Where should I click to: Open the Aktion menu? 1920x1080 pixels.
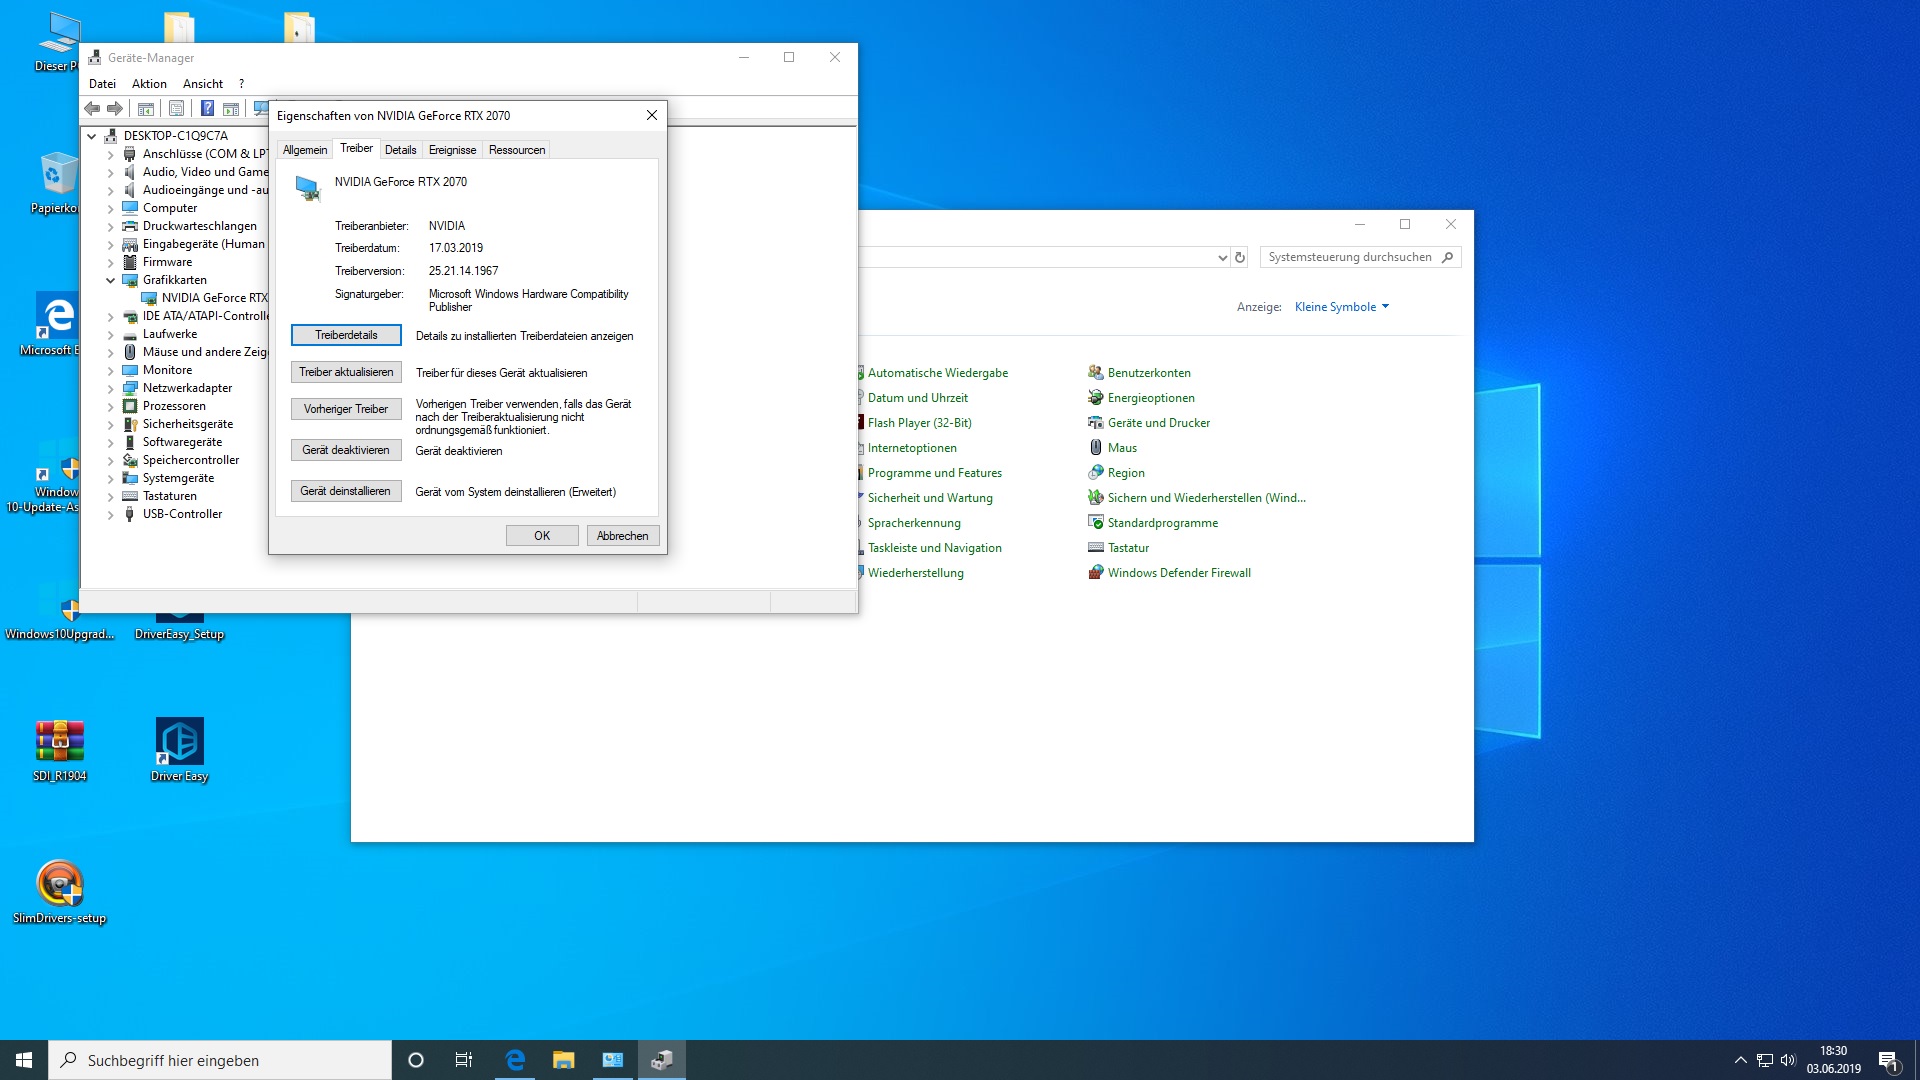point(149,84)
